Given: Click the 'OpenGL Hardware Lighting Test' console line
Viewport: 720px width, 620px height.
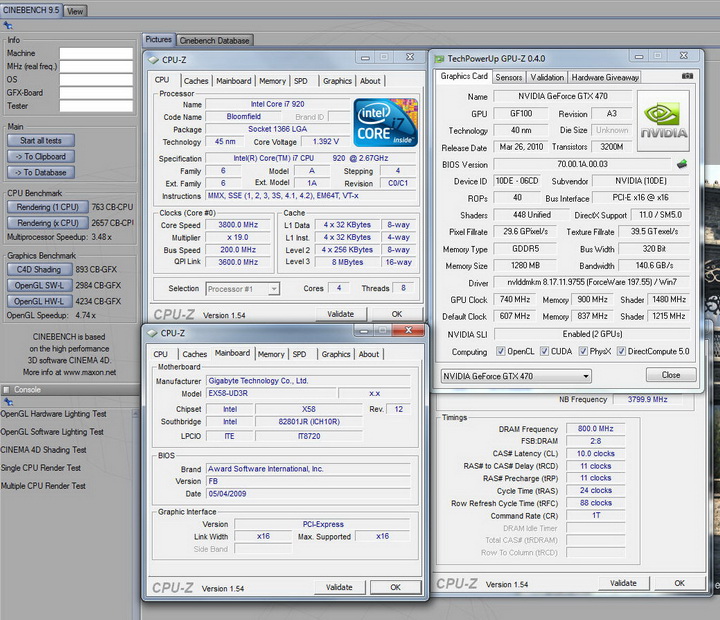Looking at the screenshot, I should pyautogui.click(x=53, y=414).
